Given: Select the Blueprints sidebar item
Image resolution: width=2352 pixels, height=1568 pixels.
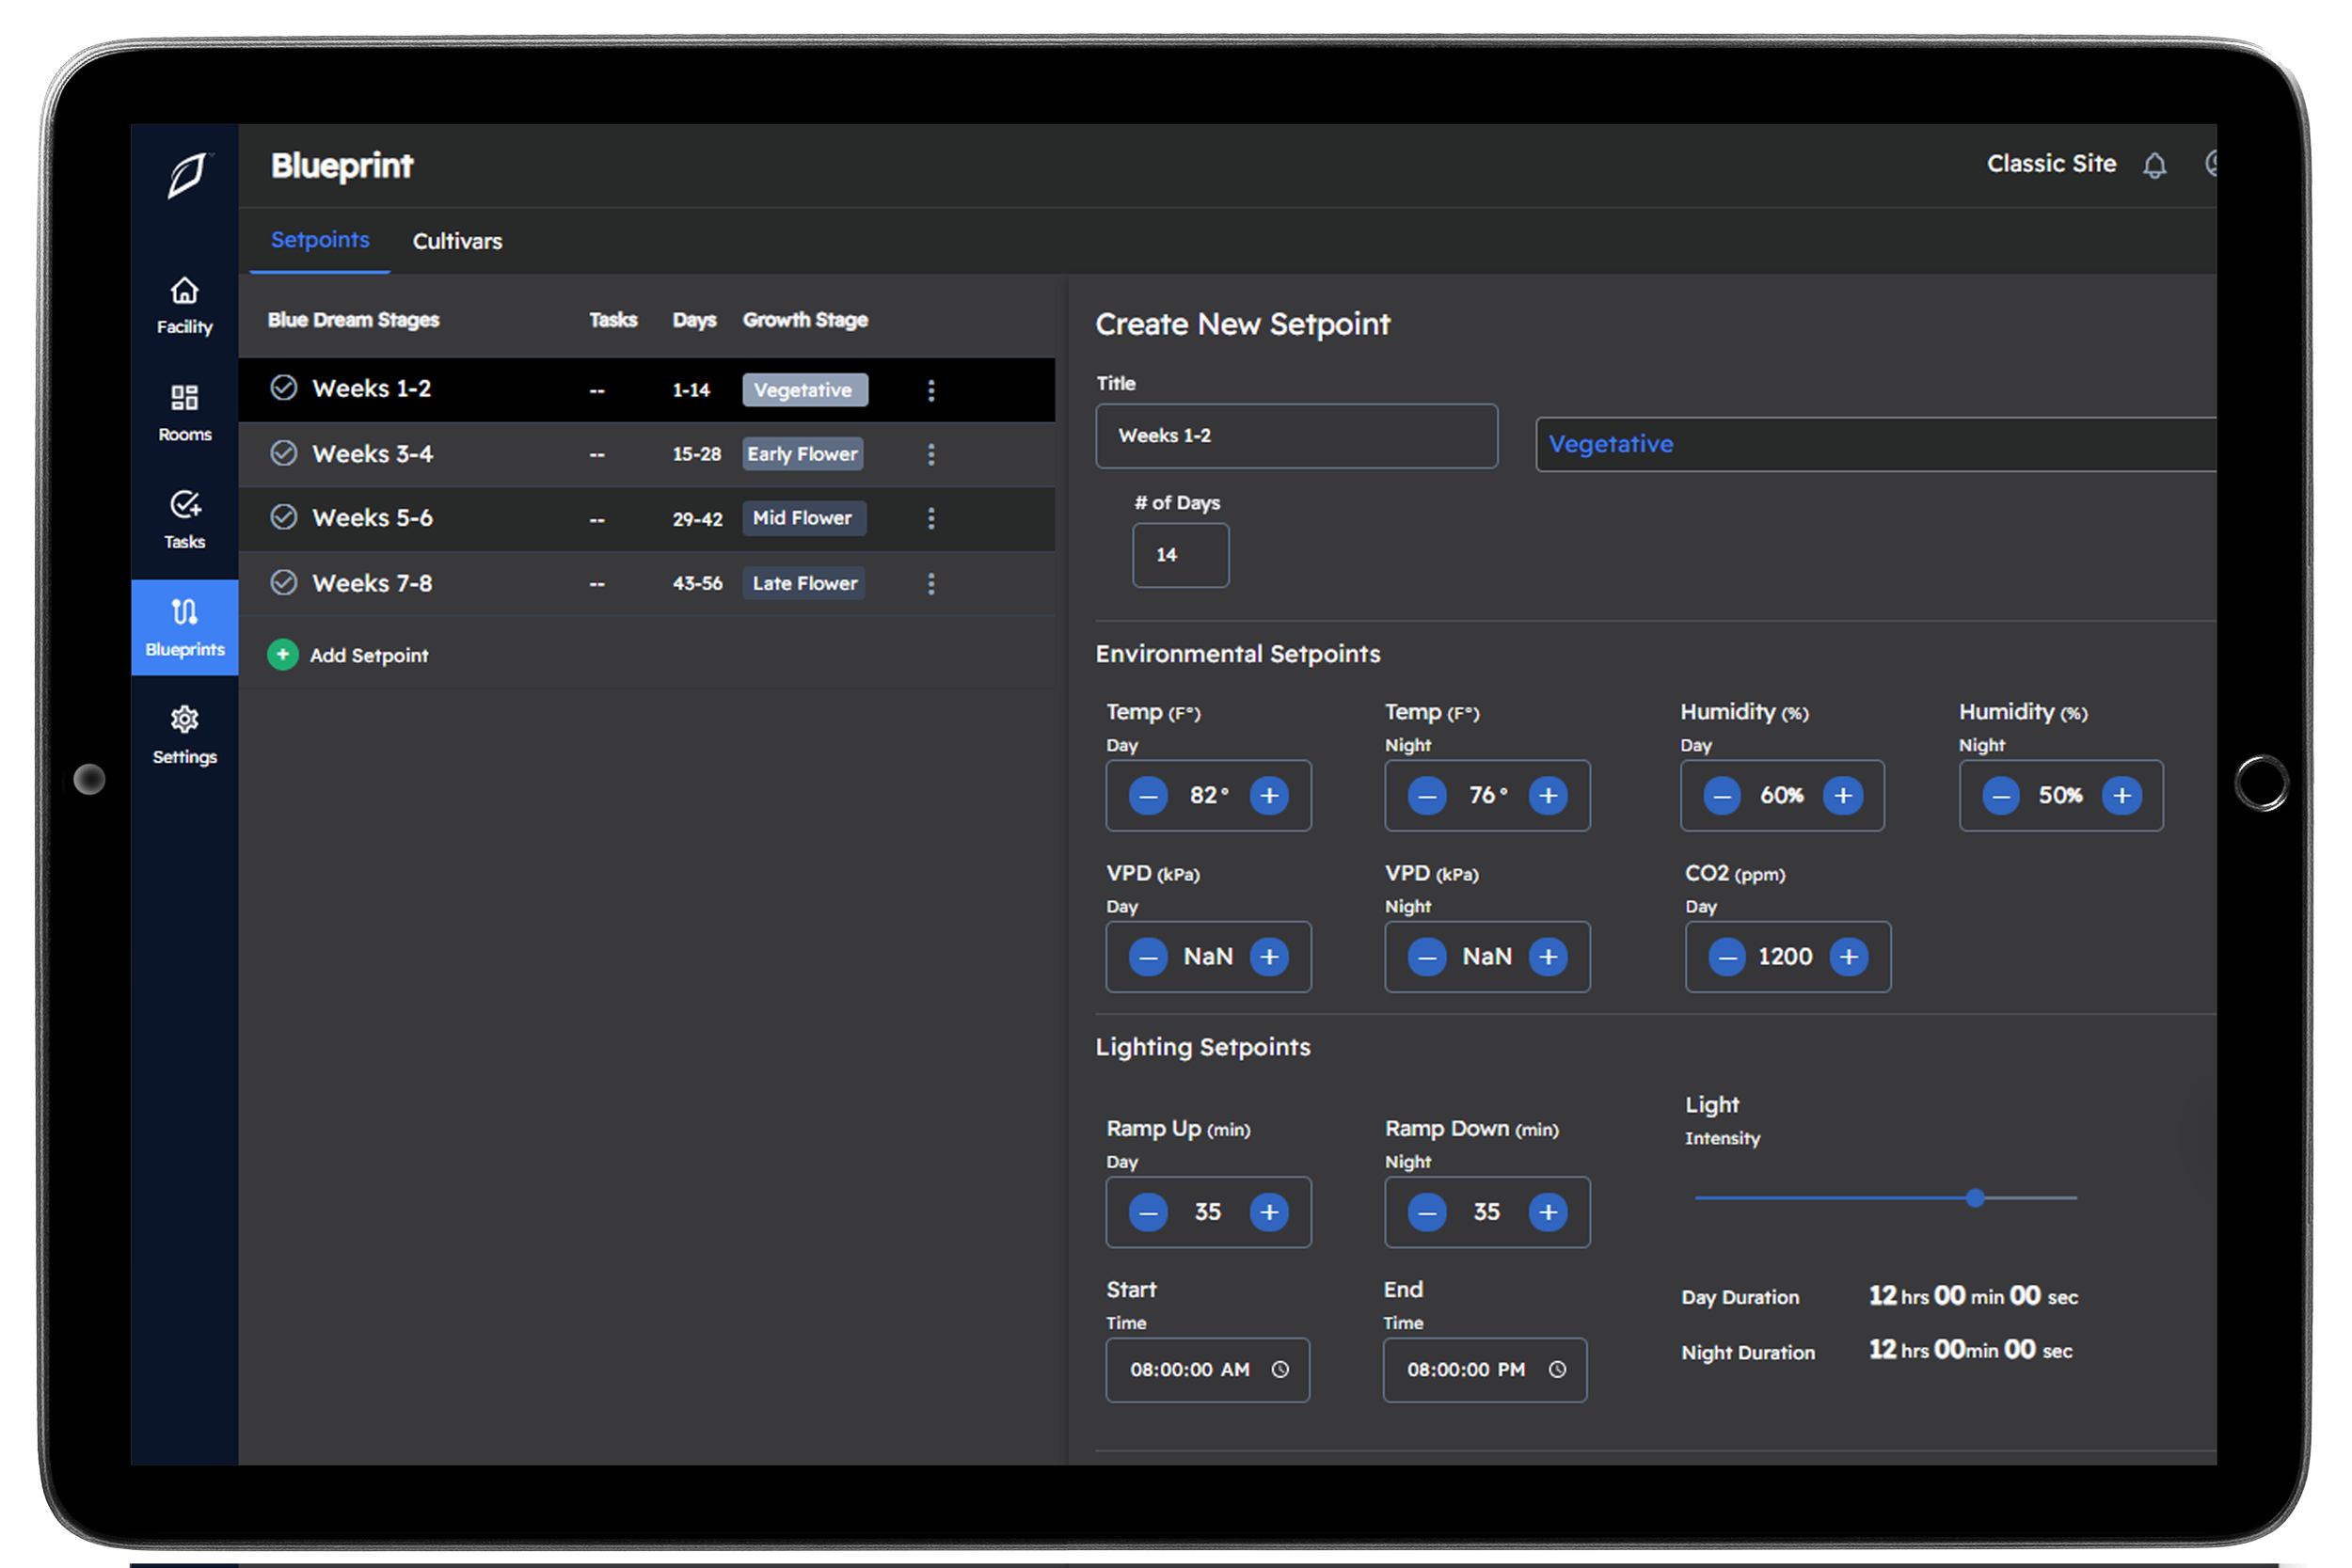Looking at the screenshot, I should tap(184, 628).
